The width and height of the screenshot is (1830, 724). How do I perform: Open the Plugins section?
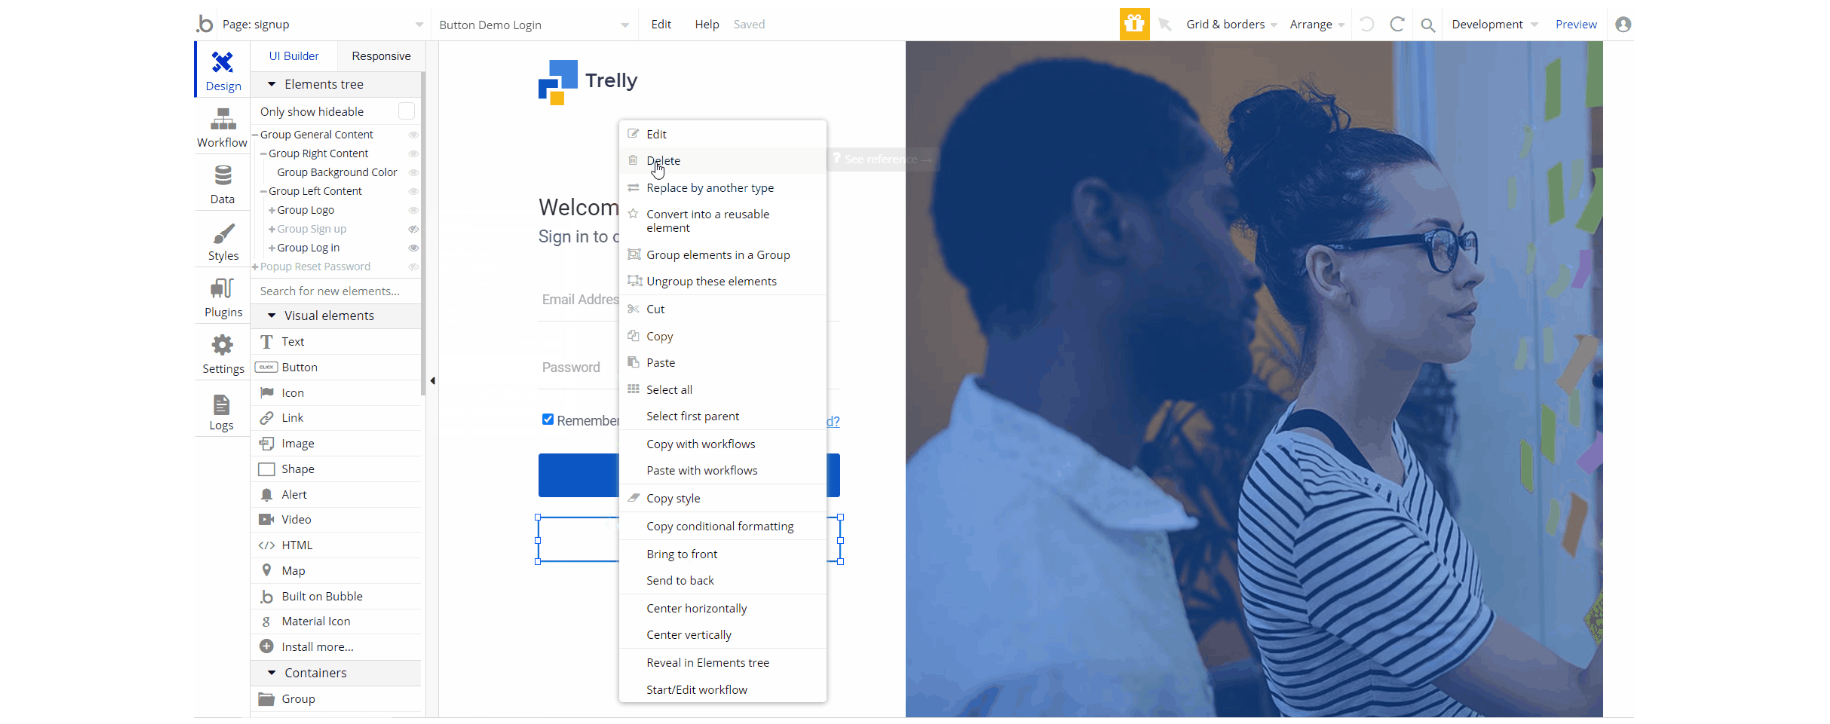222,298
